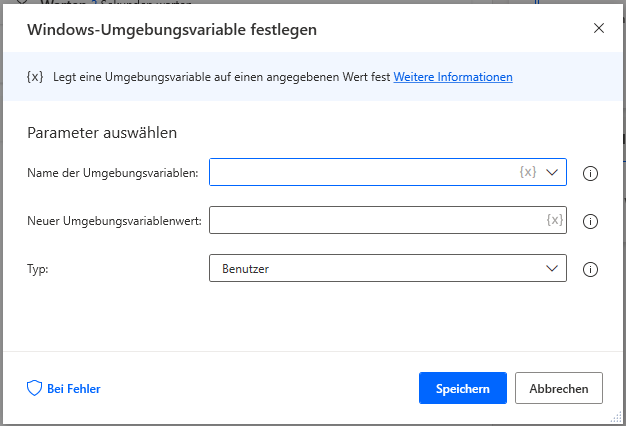The height and width of the screenshot is (426, 626).
Task: Show info for Neuer Umgebungsvariablenwert
Action: tap(590, 221)
